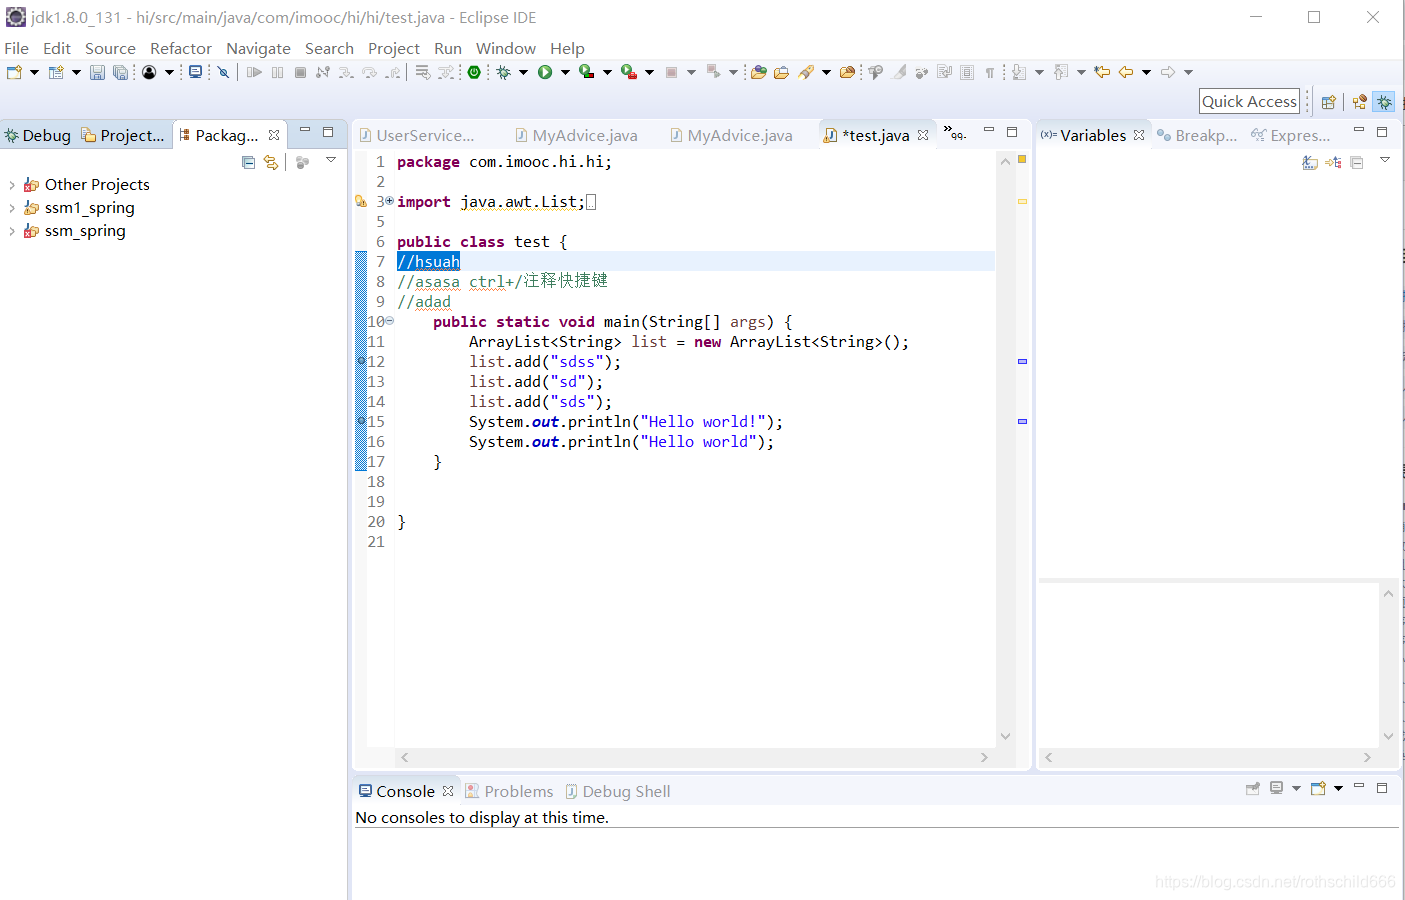
Task: Open the Refactor menu
Action: [180, 48]
